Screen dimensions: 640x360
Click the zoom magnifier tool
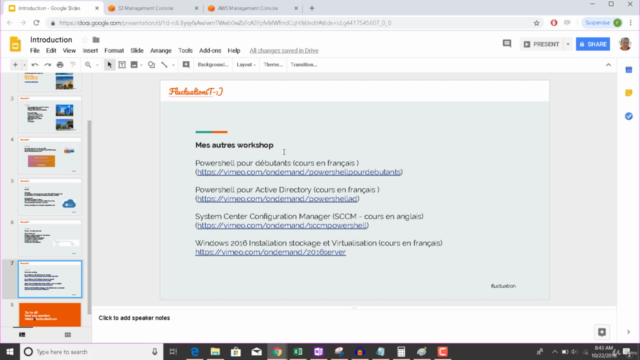tap(88, 64)
